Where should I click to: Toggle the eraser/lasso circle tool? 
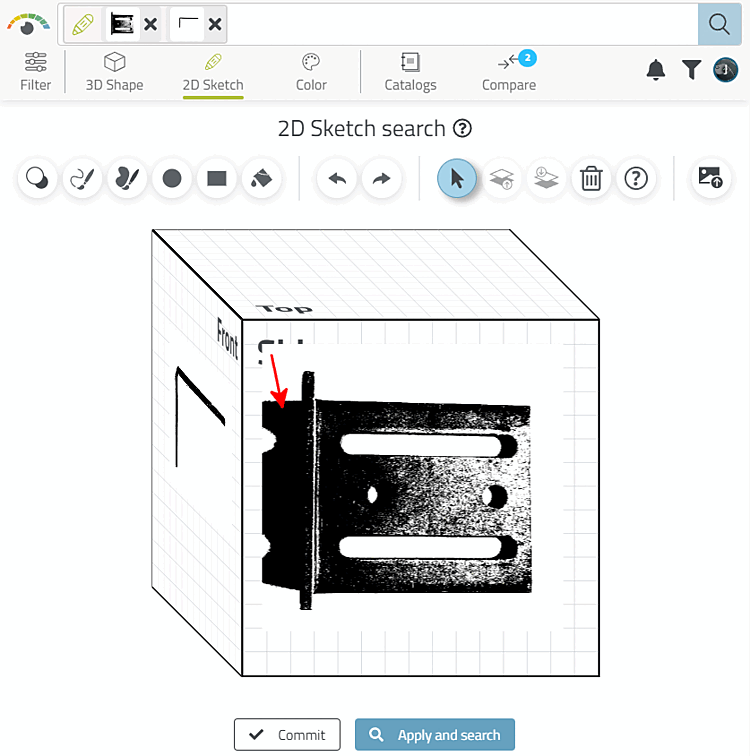click(37, 179)
